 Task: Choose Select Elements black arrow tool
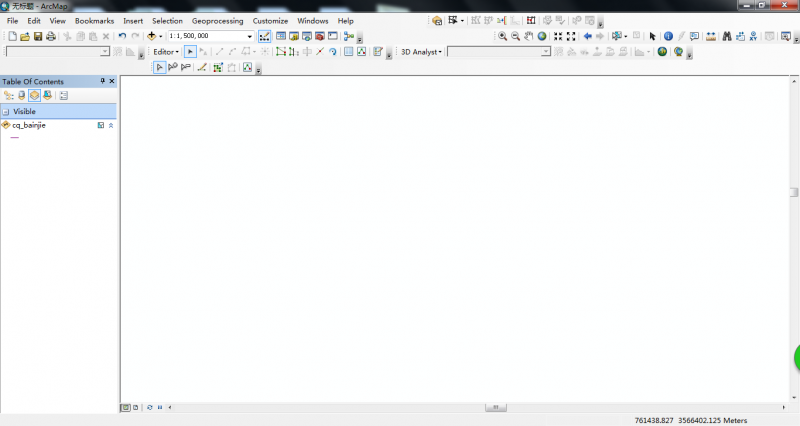click(652, 36)
